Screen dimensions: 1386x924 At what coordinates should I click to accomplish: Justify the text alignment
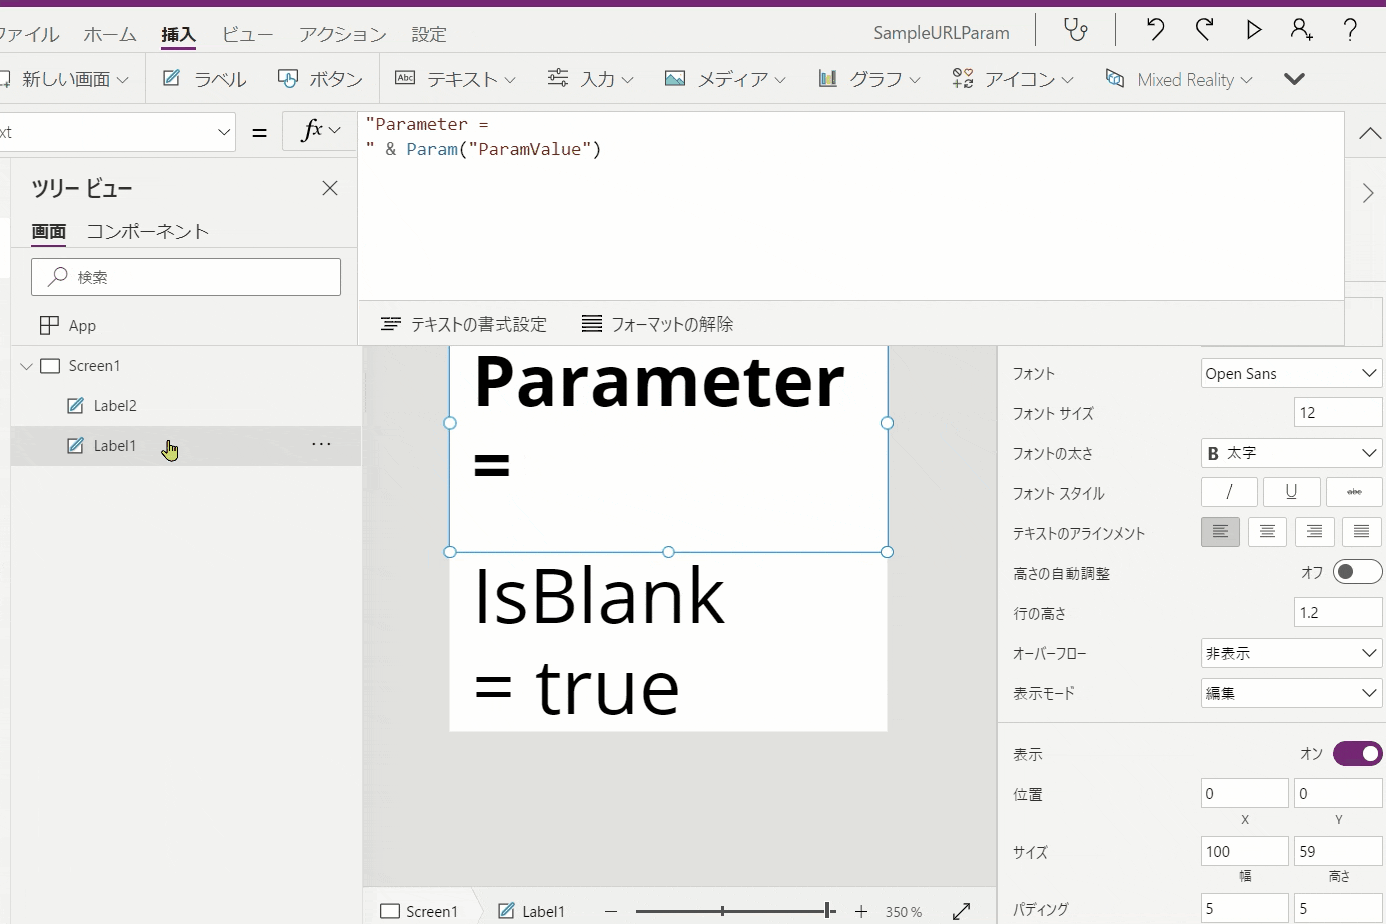click(x=1361, y=532)
